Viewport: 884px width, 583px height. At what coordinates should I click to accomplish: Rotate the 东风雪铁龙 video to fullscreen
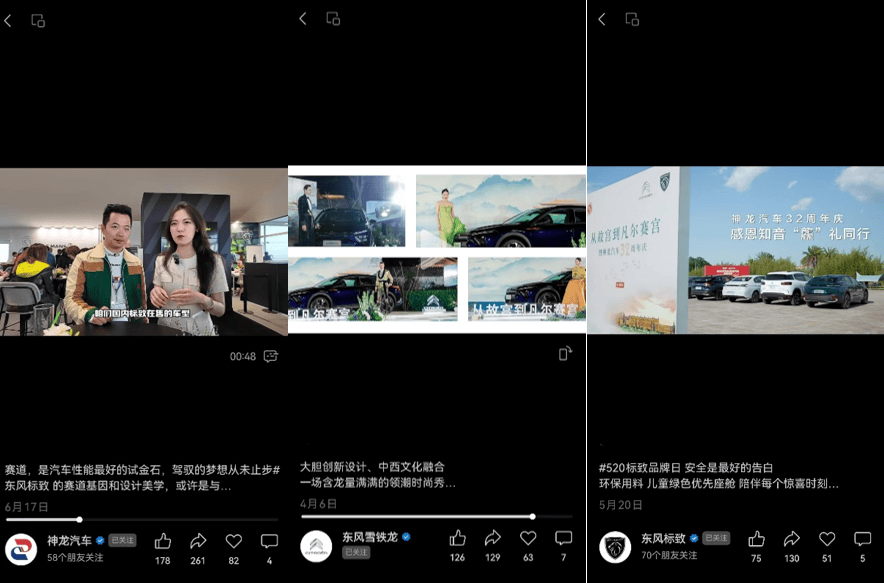point(565,353)
